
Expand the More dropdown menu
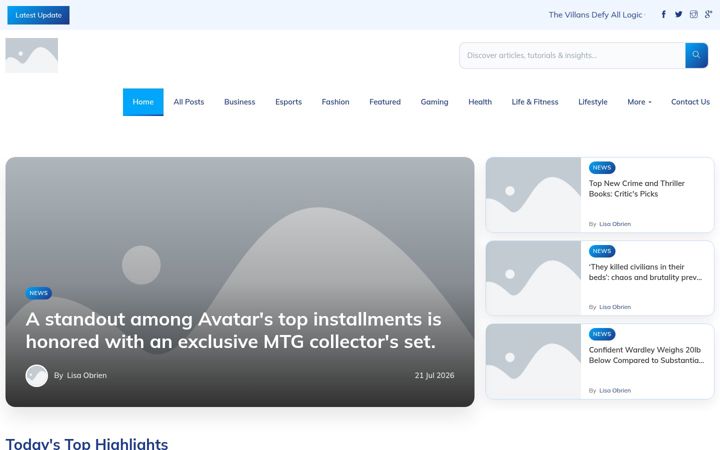[639, 102]
